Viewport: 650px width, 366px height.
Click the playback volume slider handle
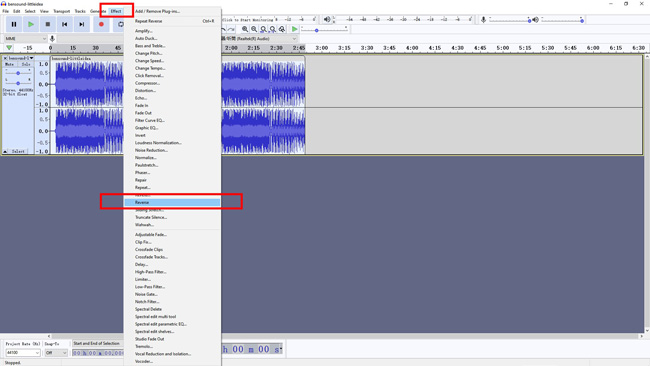point(582,21)
